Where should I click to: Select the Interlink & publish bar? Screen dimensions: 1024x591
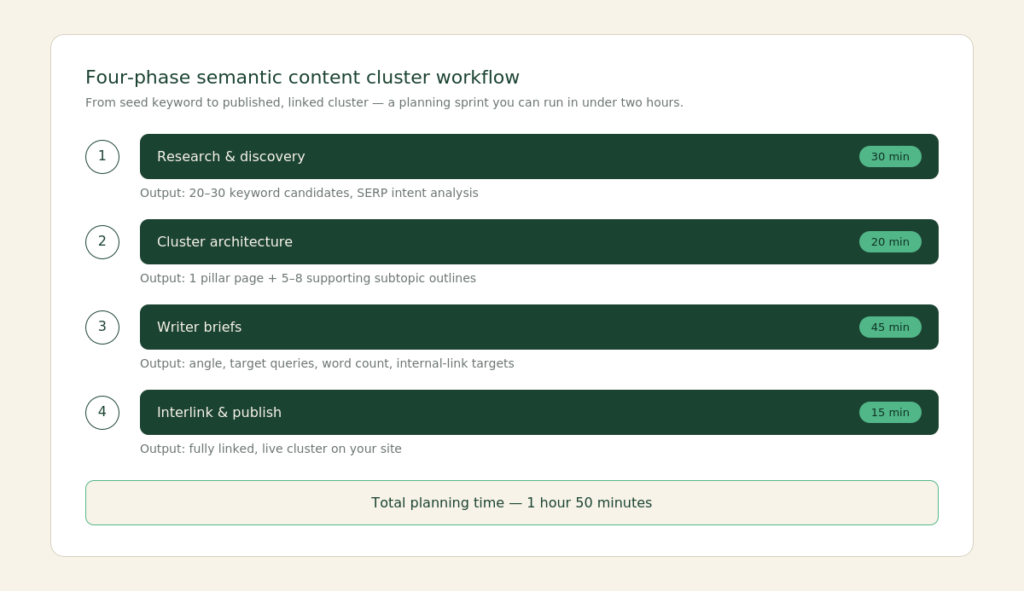[x=539, y=413]
